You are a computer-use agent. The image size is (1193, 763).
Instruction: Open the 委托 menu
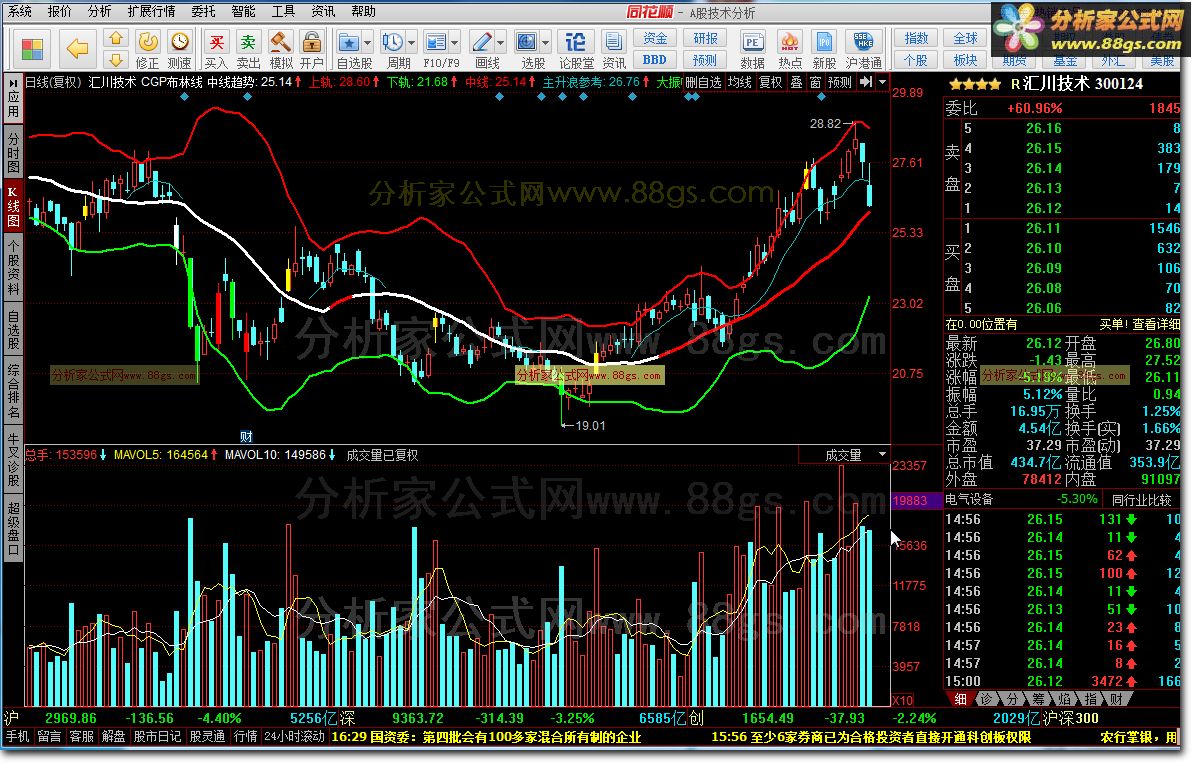tap(203, 11)
